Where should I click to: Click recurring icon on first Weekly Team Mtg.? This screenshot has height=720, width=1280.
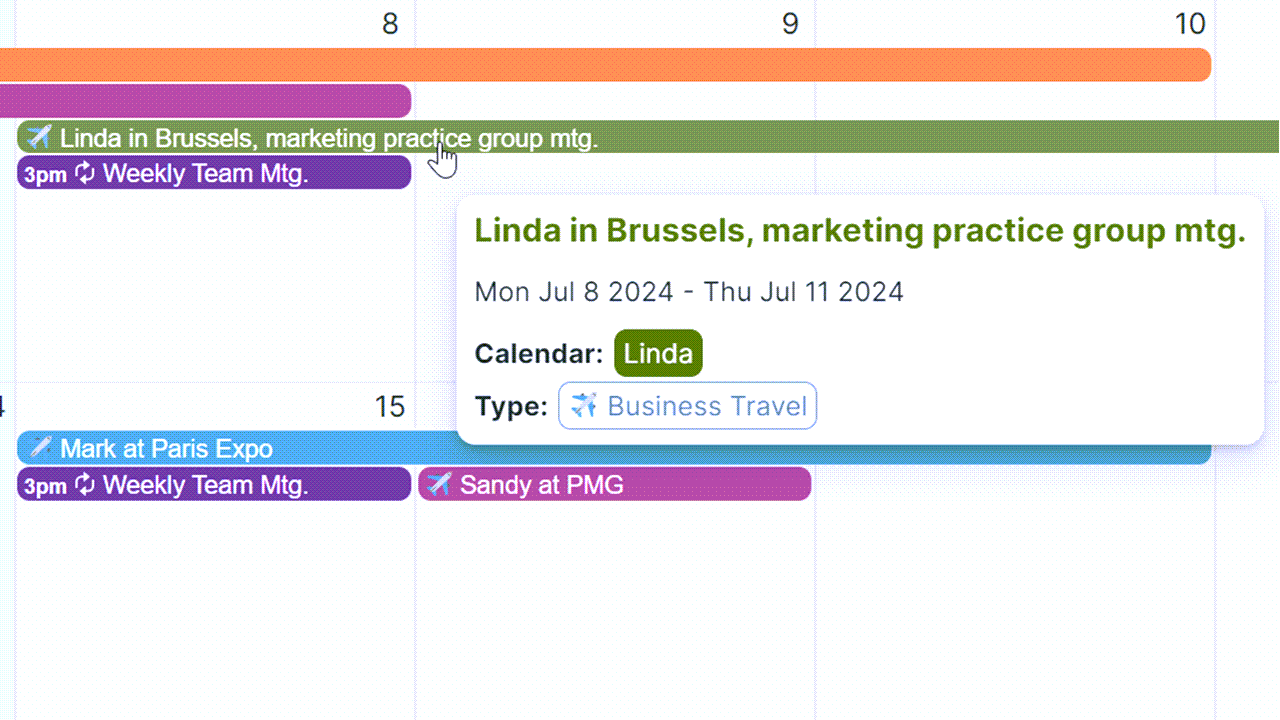point(85,173)
